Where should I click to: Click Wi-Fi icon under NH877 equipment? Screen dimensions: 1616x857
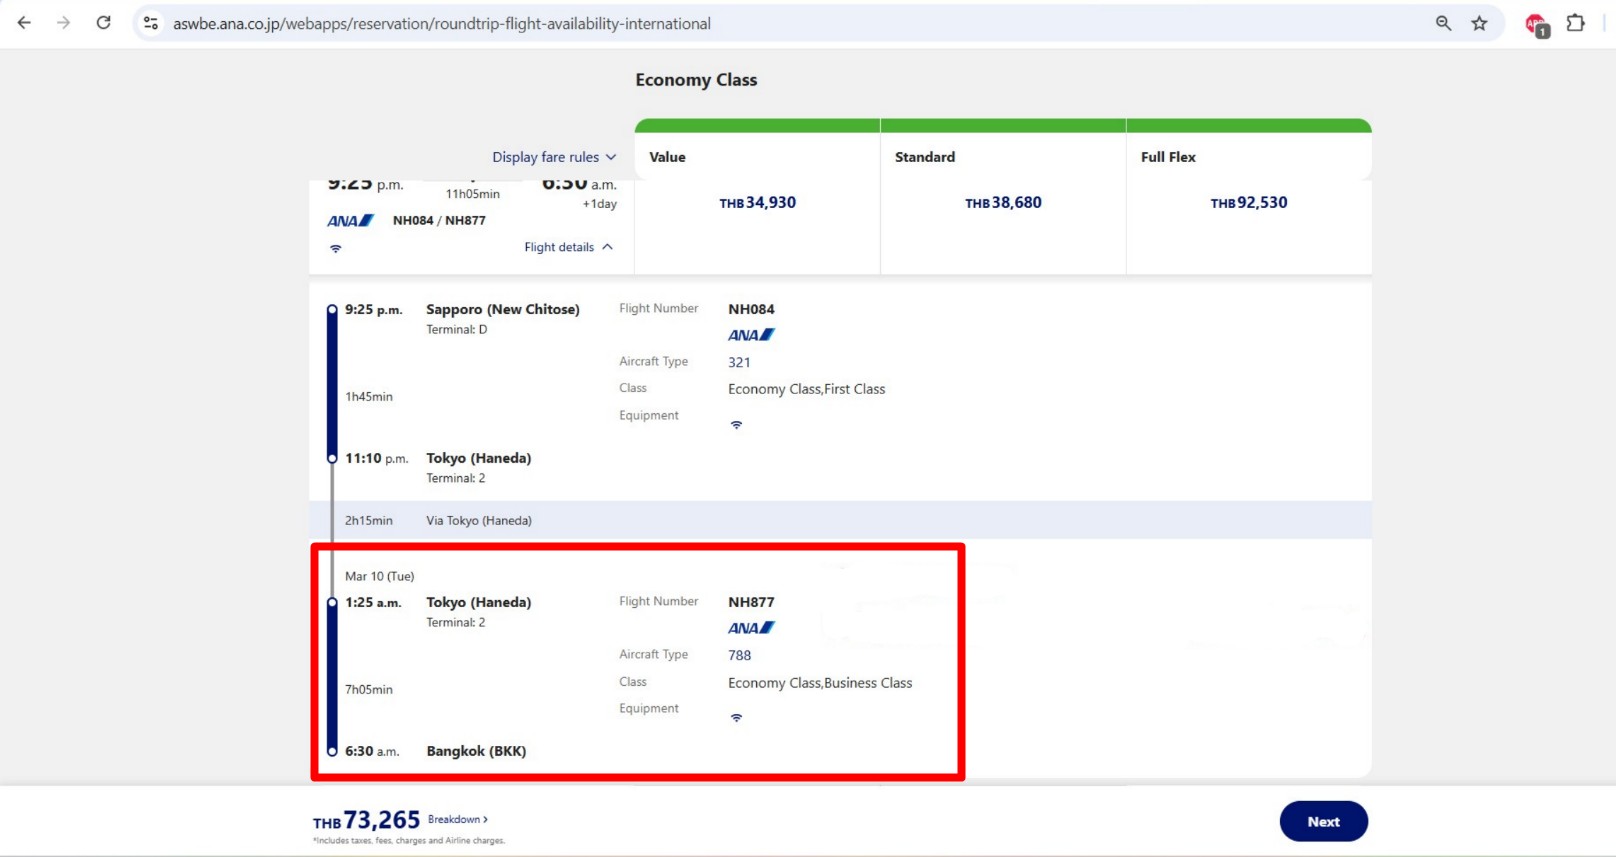(736, 718)
